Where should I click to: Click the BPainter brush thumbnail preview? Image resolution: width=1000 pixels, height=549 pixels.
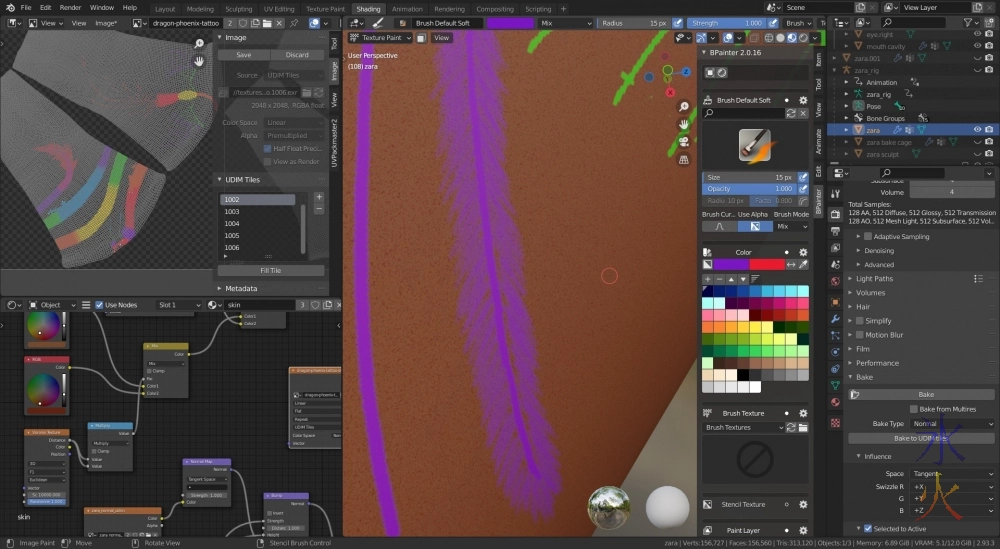coord(754,146)
